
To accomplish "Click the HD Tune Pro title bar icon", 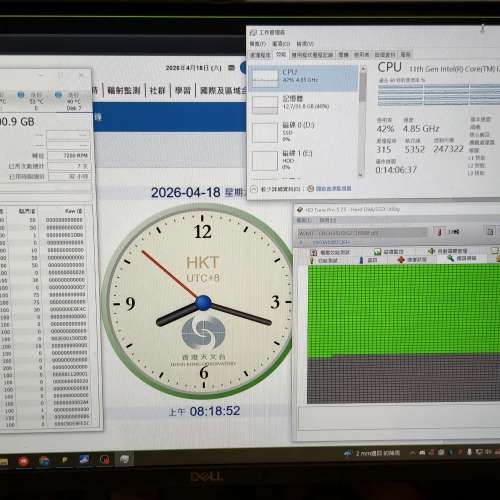I will tap(300, 210).
